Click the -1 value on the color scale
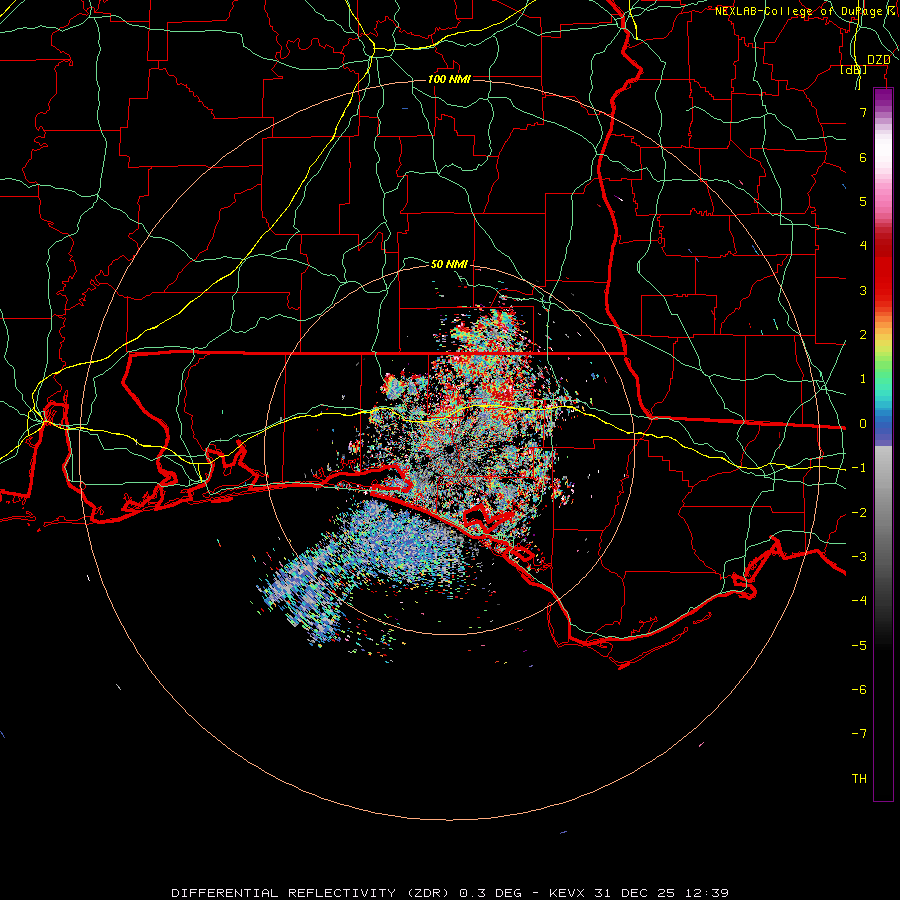This screenshot has height=900, width=900. [859, 468]
